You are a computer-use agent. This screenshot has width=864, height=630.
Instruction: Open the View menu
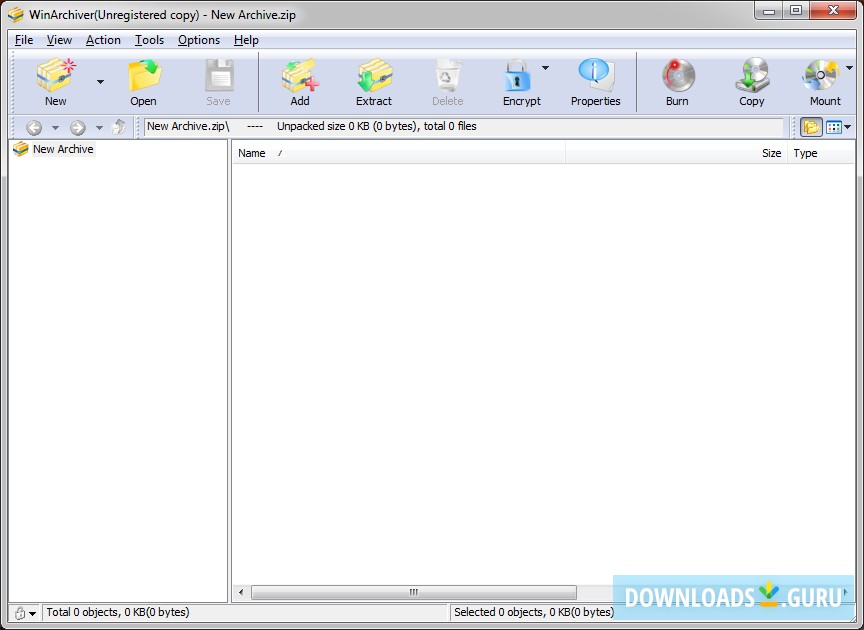tap(59, 40)
